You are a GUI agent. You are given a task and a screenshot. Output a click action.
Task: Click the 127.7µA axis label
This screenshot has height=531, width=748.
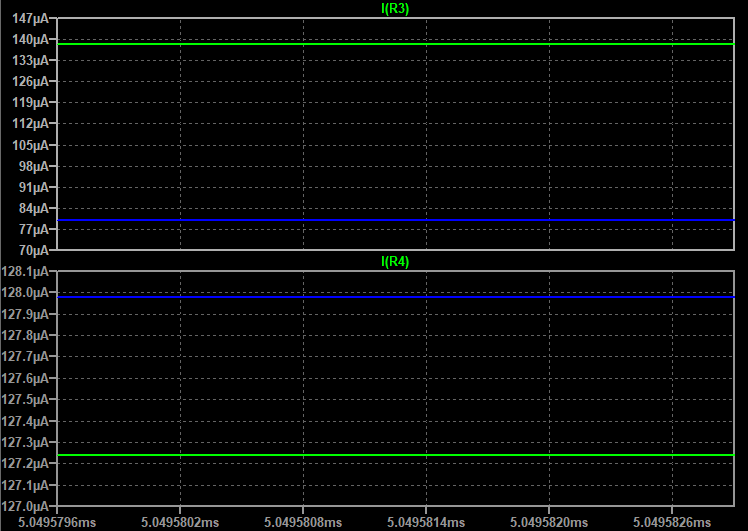(x=25, y=356)
